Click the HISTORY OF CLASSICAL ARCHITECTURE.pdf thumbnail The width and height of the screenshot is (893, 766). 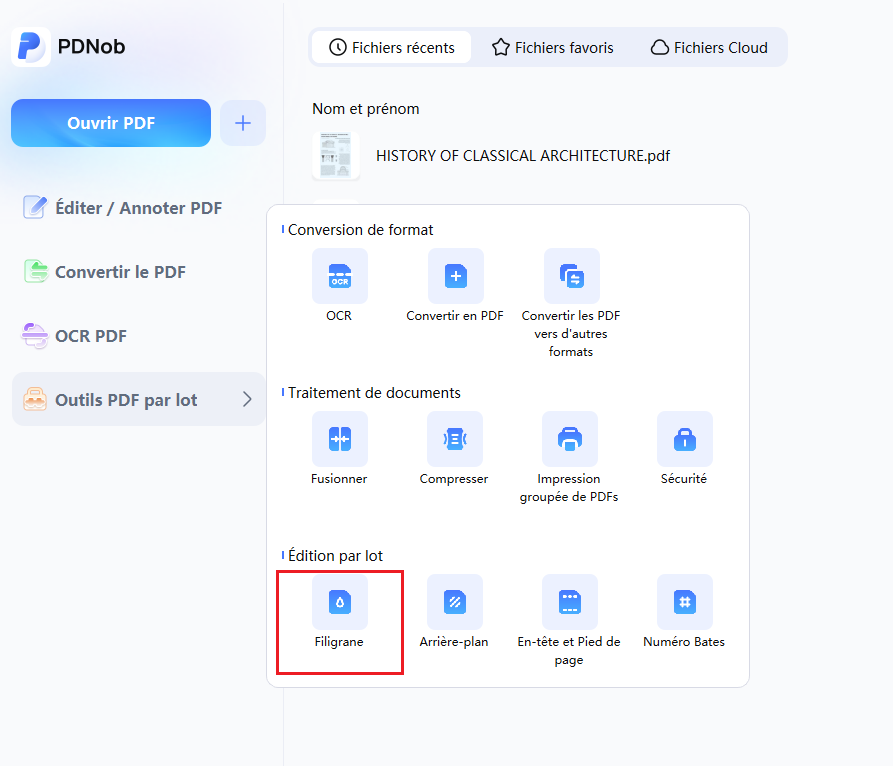336,155
